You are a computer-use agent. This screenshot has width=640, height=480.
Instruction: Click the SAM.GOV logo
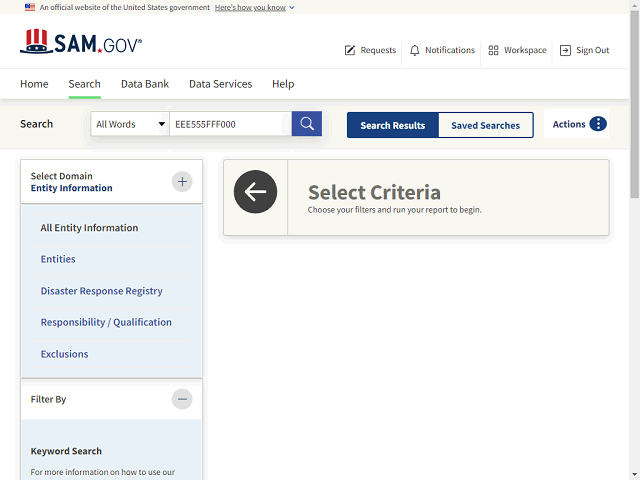click(81, 42)
